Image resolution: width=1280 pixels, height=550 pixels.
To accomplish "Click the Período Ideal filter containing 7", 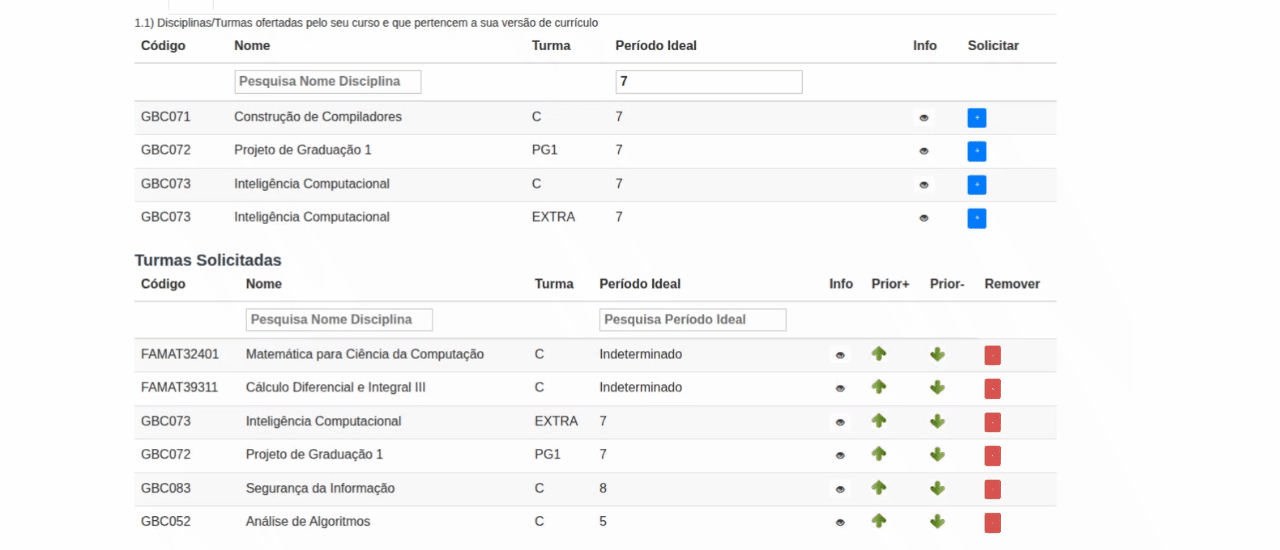I will pos(709,82).
